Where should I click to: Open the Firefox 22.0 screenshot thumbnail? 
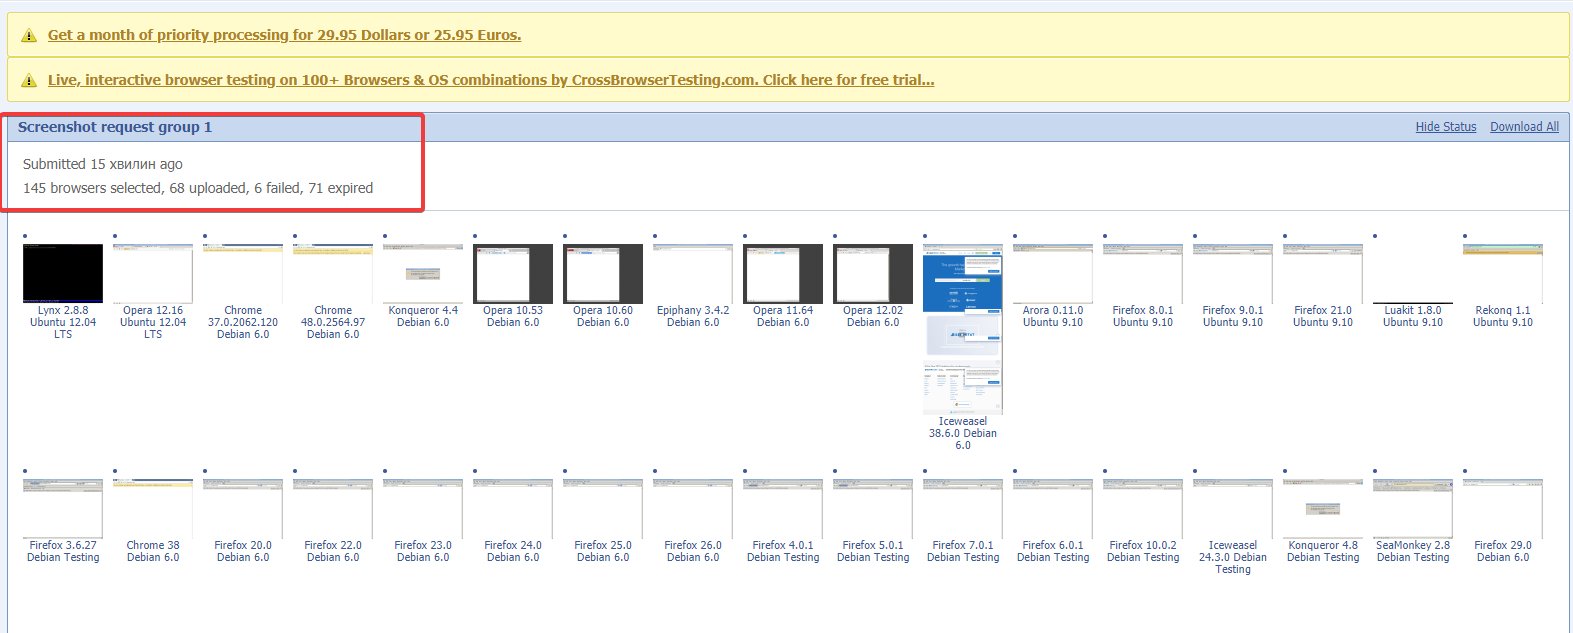(333, 508)
